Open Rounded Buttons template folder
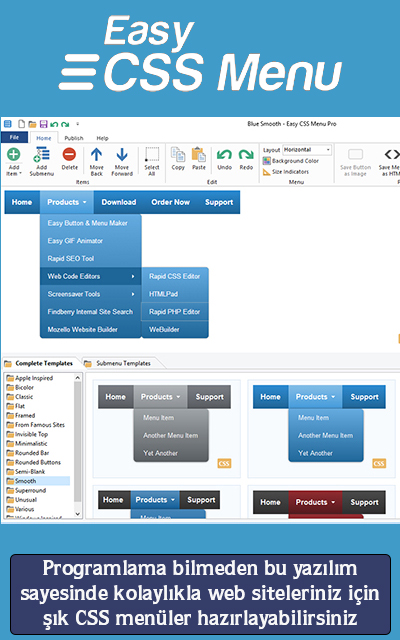Viewport: 400px width, 640px height. click(x=33, y=462)
